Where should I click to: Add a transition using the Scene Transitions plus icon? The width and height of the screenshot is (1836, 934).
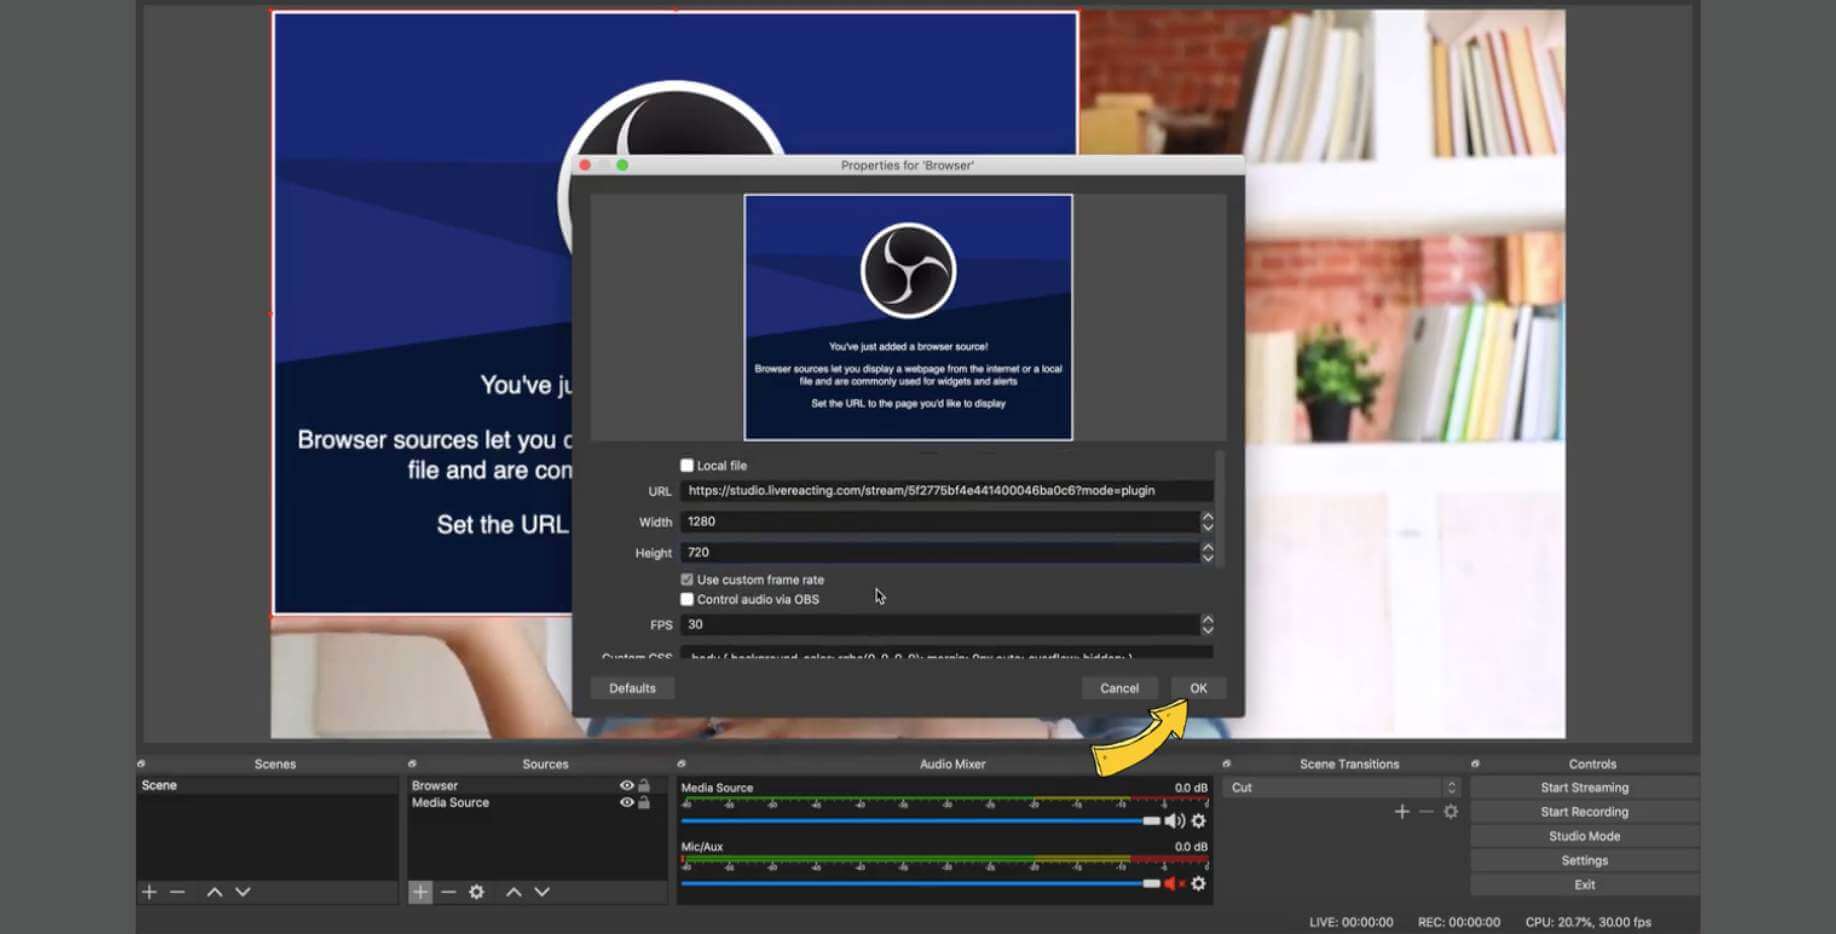tap(1402, 812)
